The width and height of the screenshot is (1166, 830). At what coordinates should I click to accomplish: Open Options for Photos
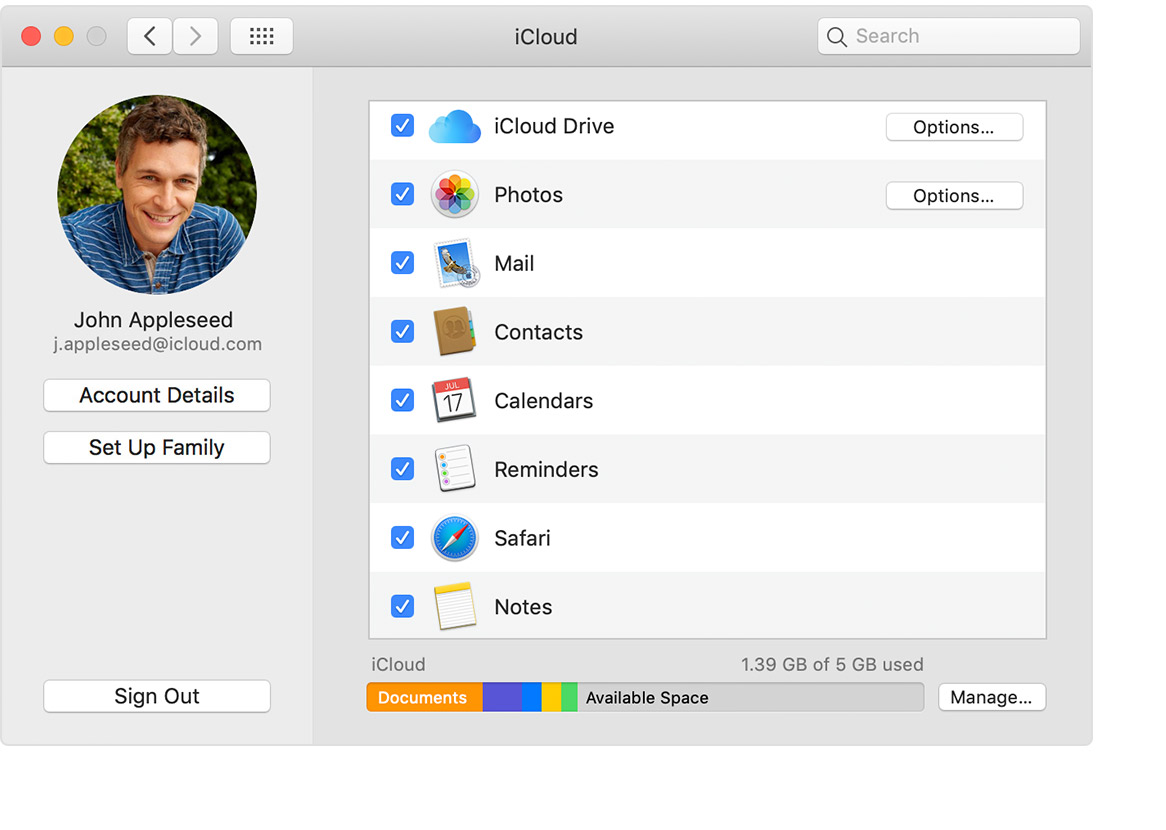point(953,196)
